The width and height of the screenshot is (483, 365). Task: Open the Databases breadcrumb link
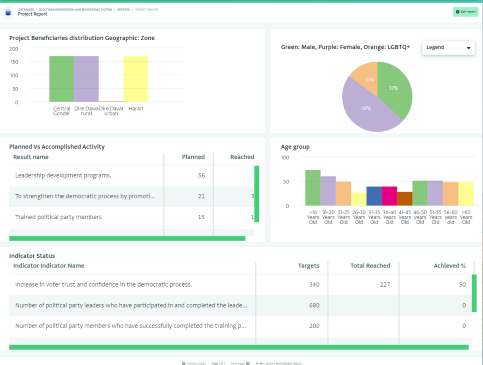coord(26,9)
